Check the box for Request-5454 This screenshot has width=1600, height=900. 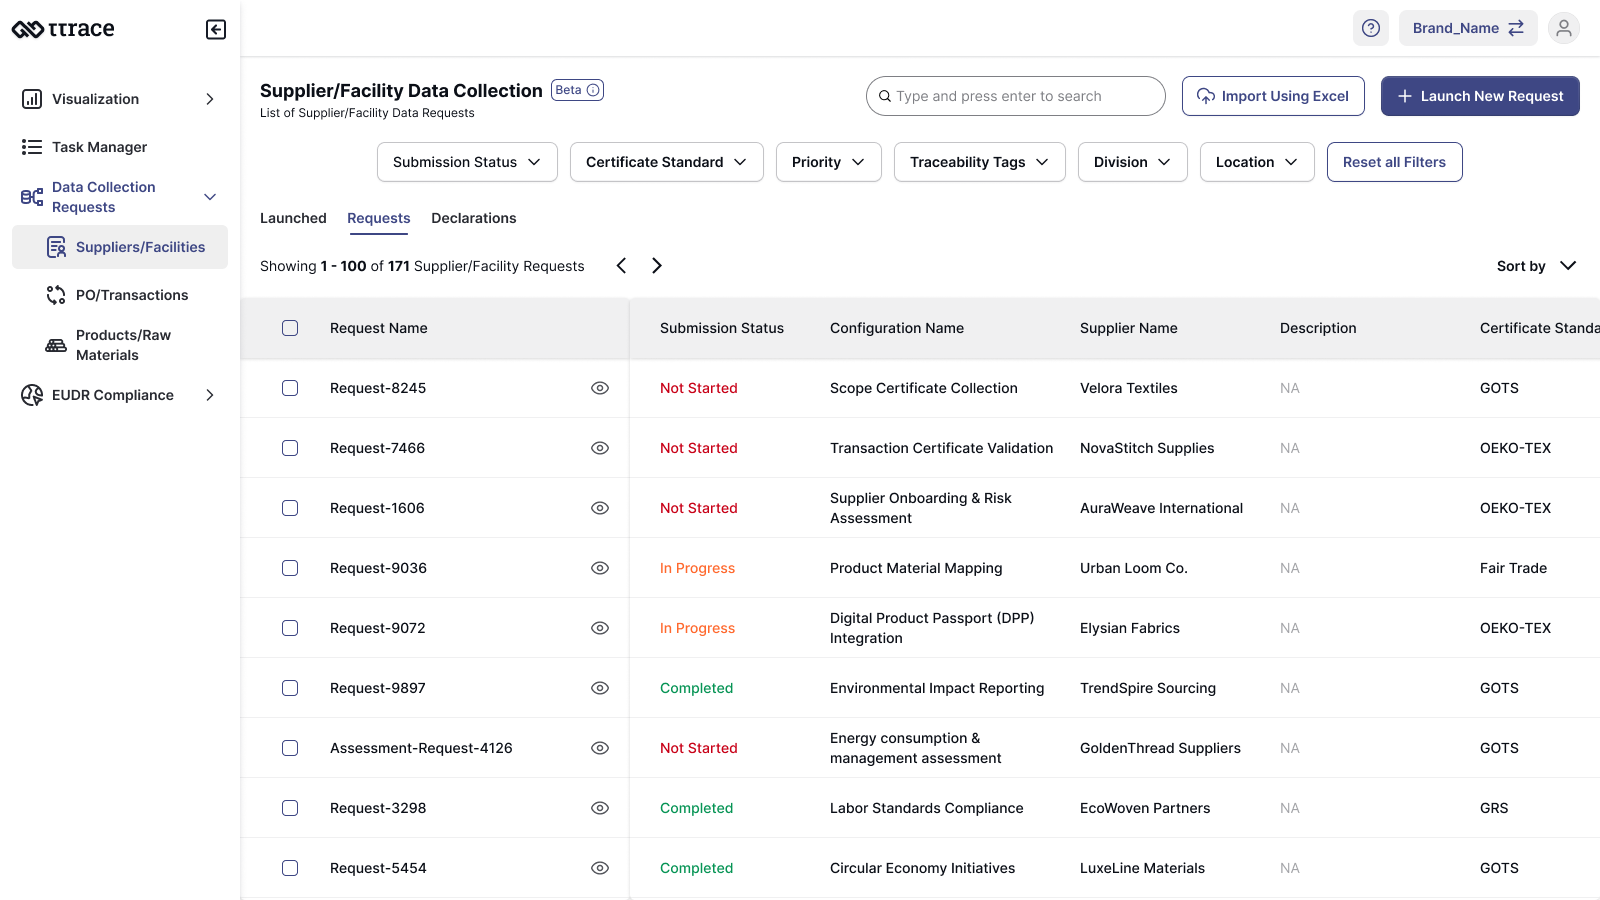pos(290,868)
